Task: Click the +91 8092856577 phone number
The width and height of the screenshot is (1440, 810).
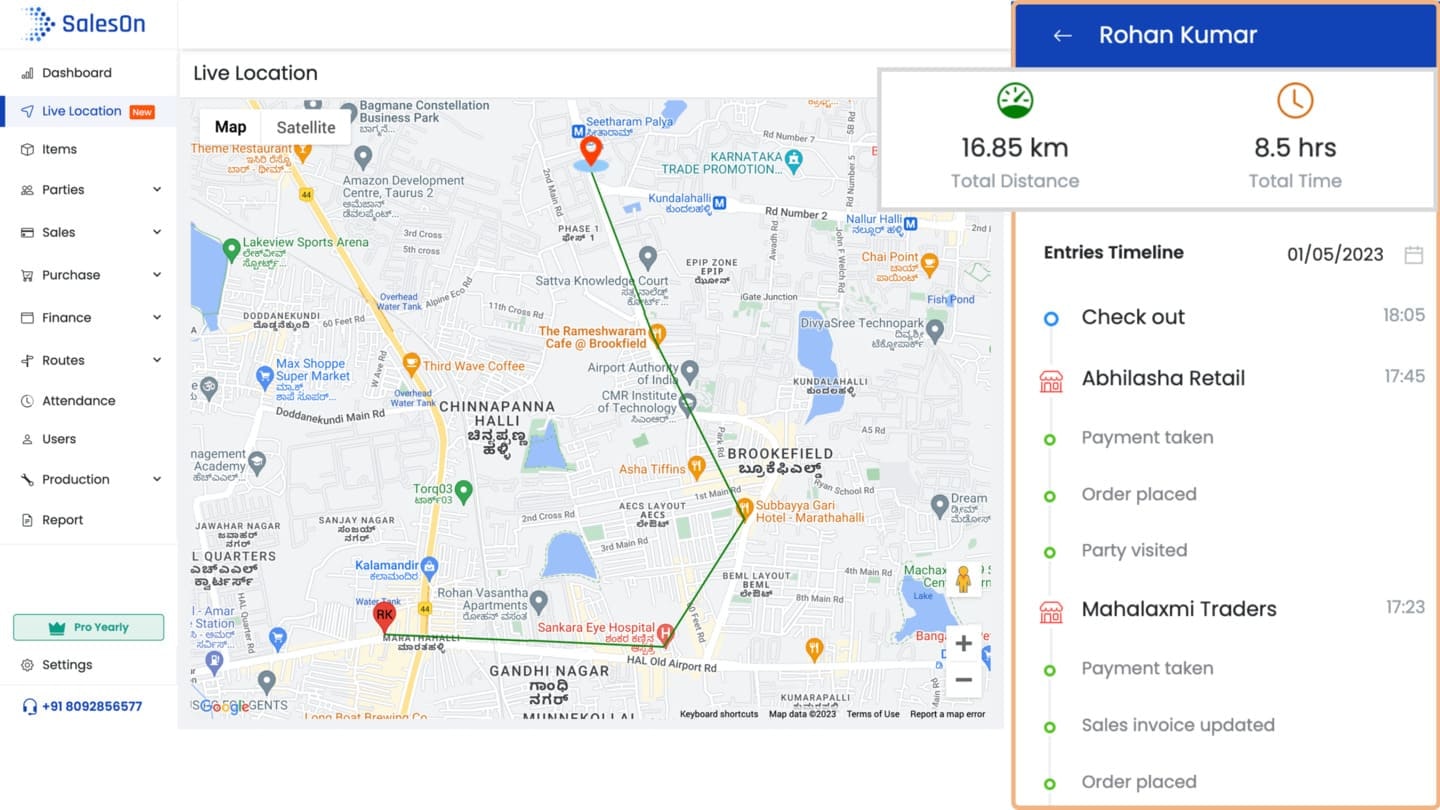Action: 92,706
